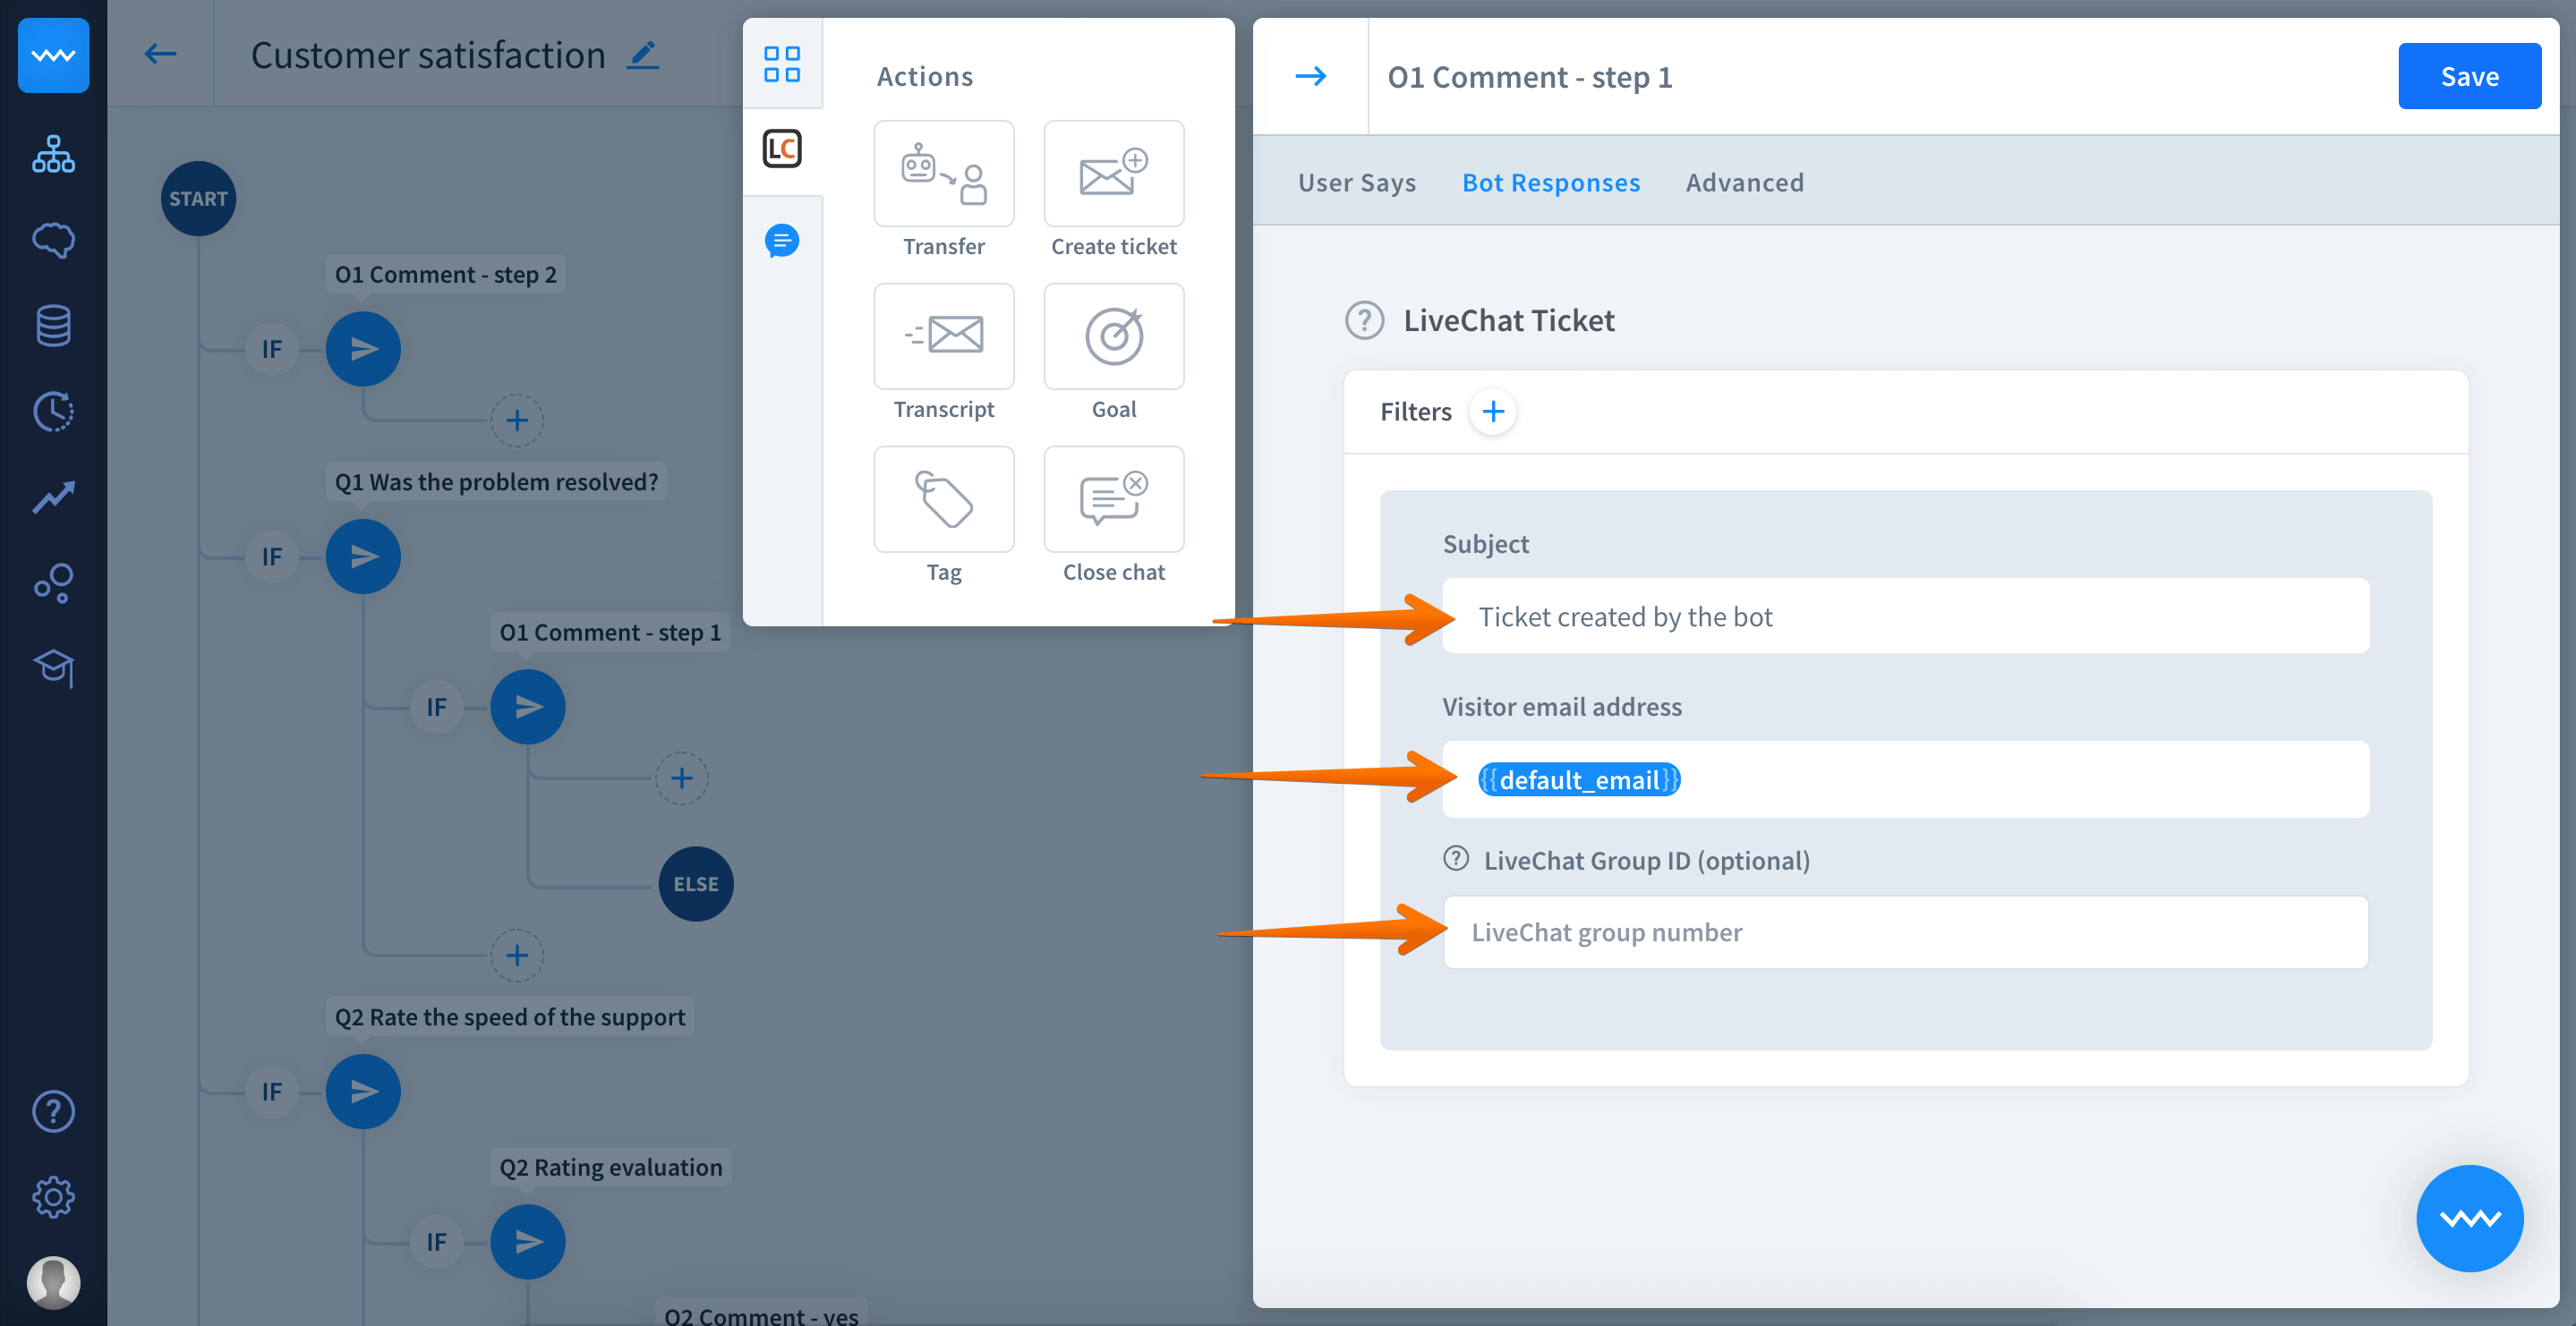Select the ELSE node in the flow

695,884
